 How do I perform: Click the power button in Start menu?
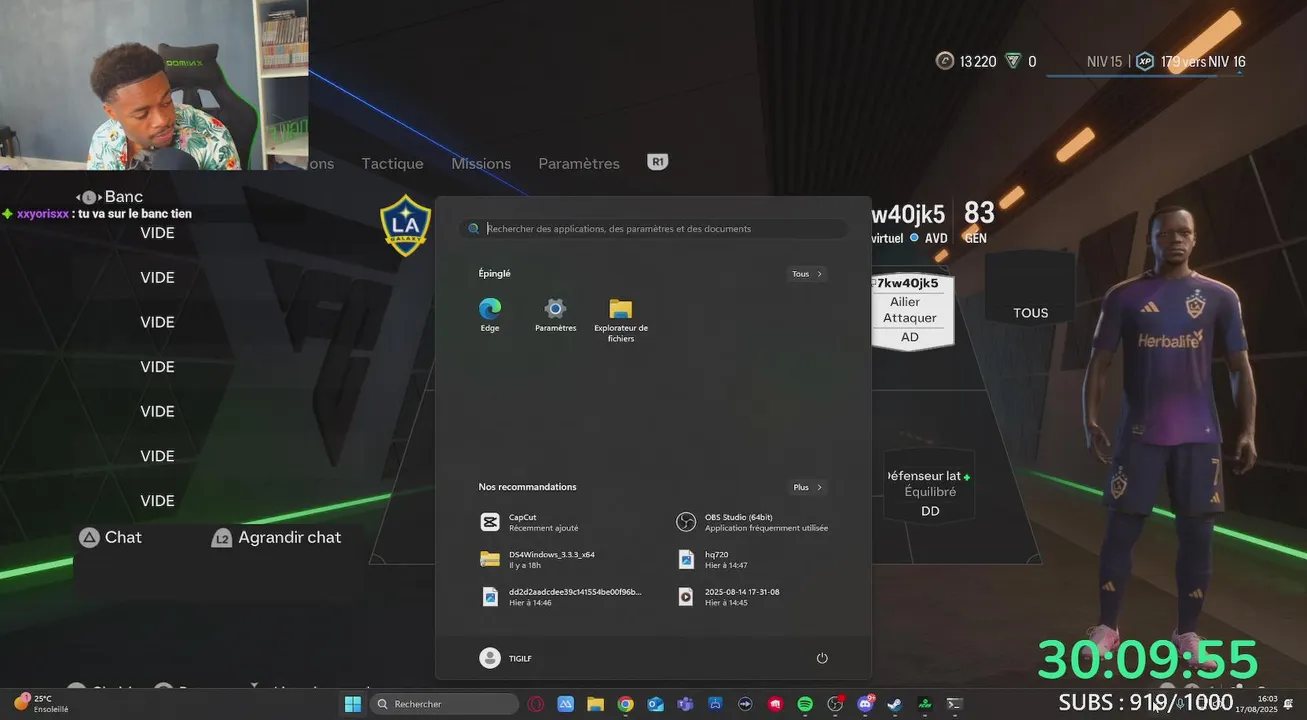[822, 658]
